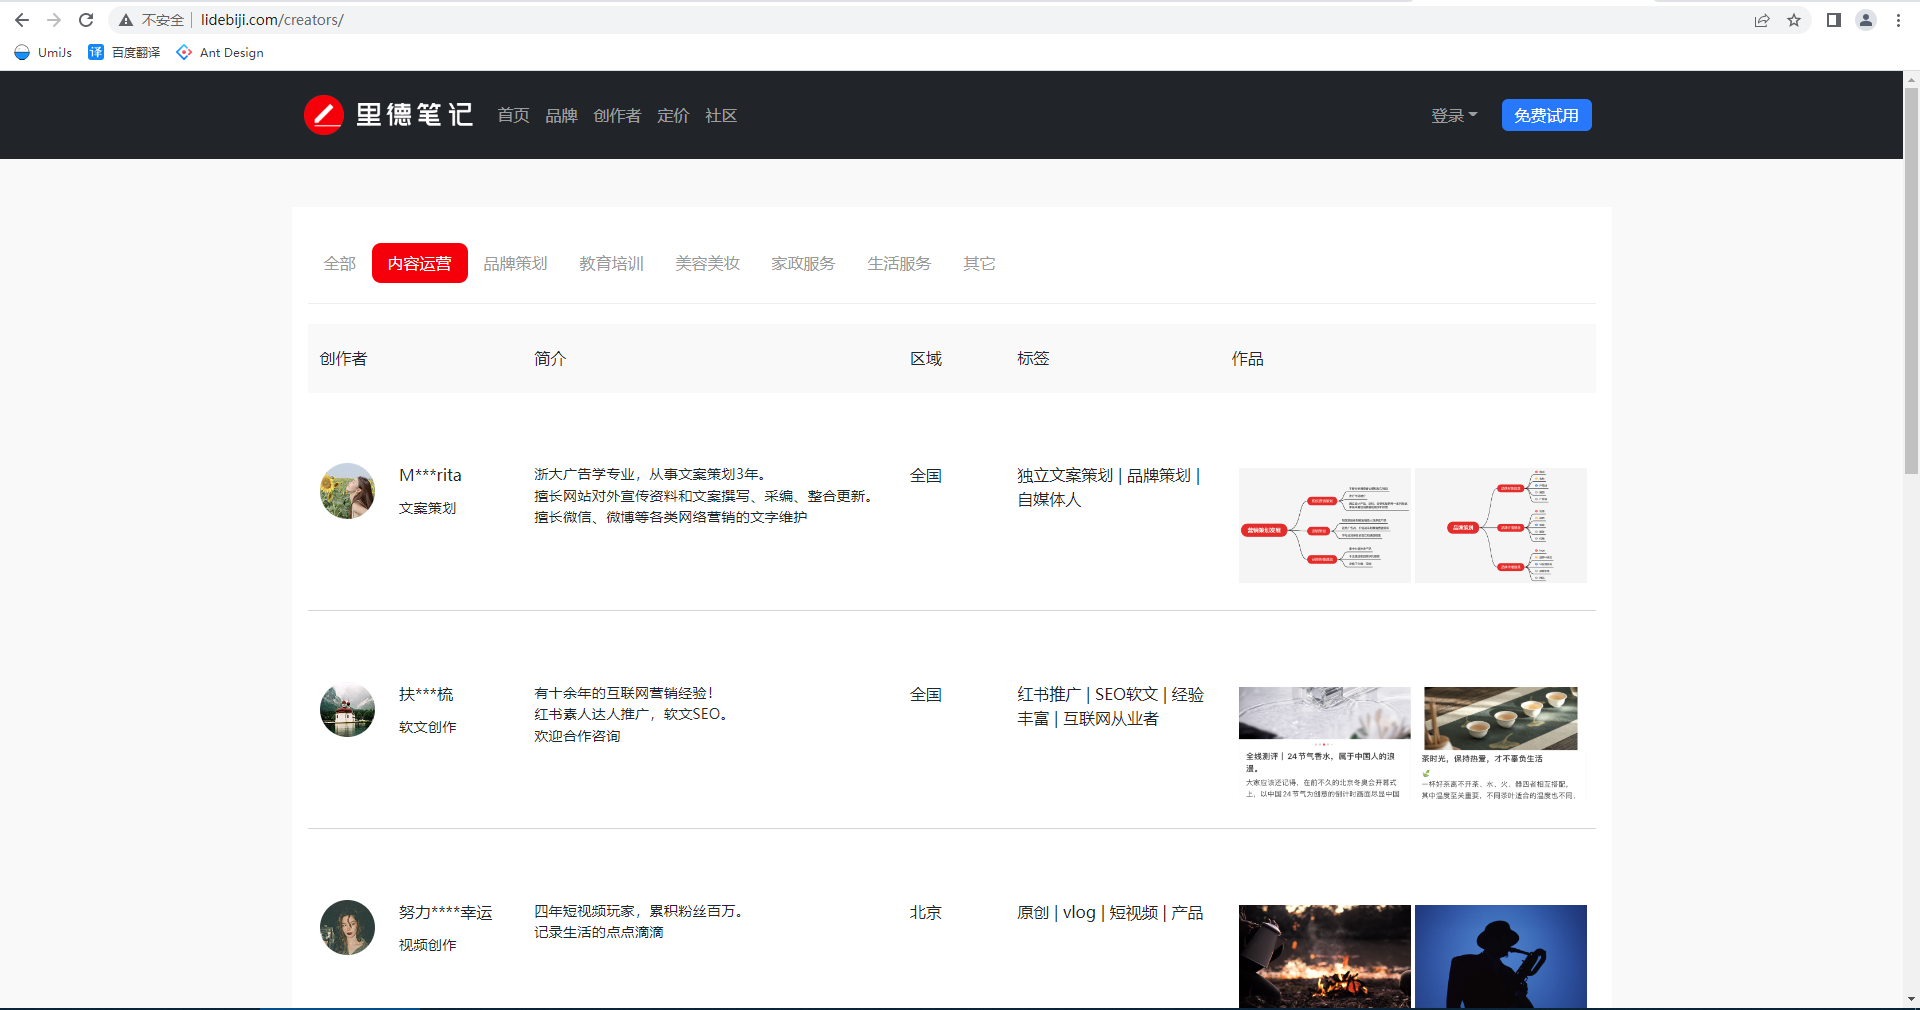Click the 视频创作 role label
Screen dimensions: 1920x1010
pyautogui.click(x=427, y=945)
